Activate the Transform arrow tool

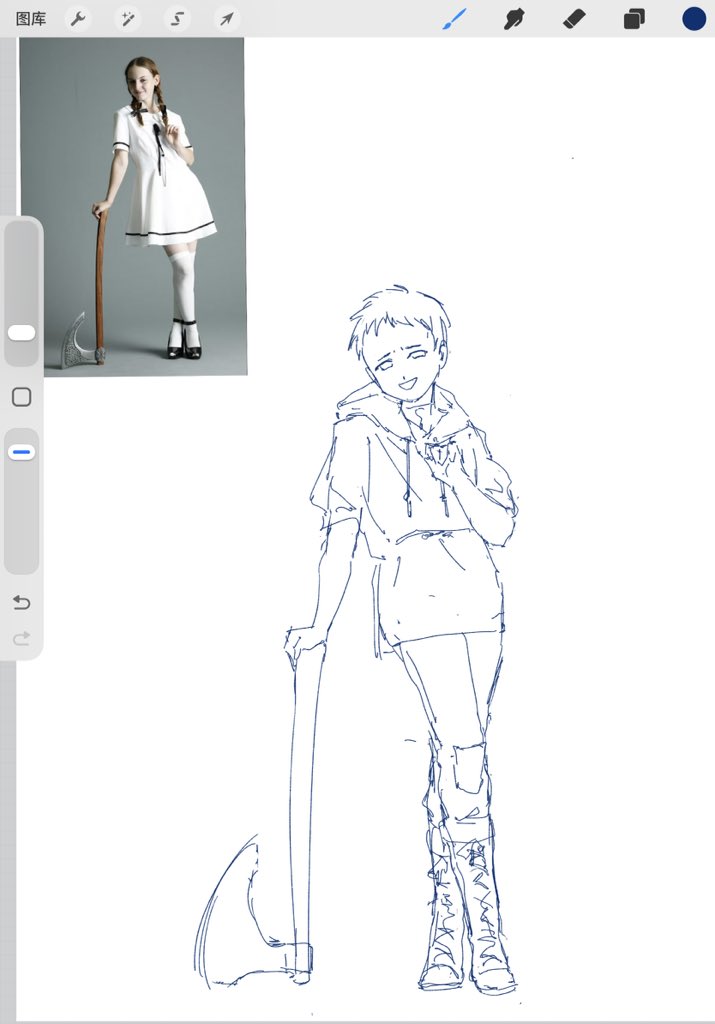point(227,19)
